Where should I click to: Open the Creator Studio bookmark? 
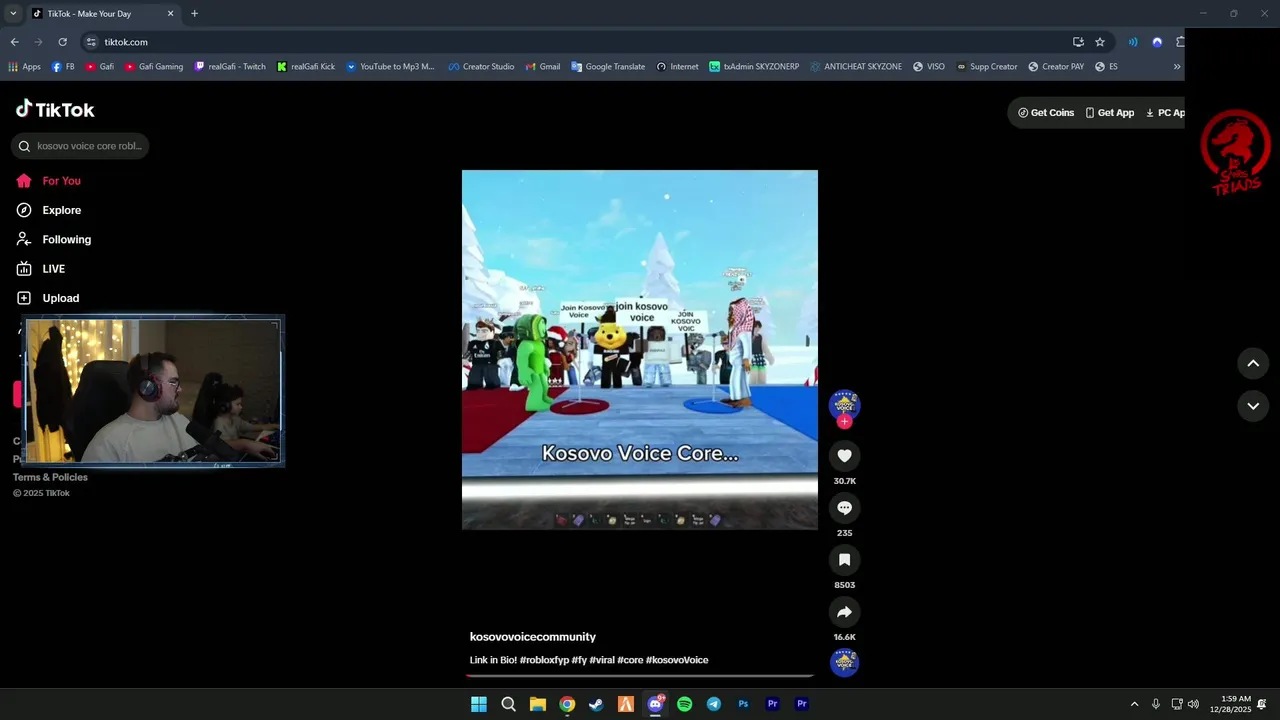point(481,67)
